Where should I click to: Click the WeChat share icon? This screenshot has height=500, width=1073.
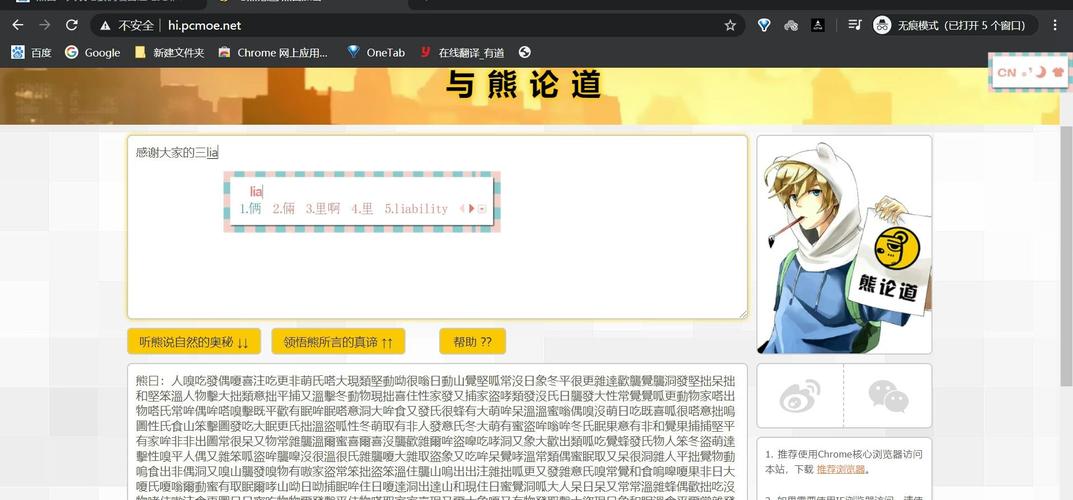pos(888,396)
